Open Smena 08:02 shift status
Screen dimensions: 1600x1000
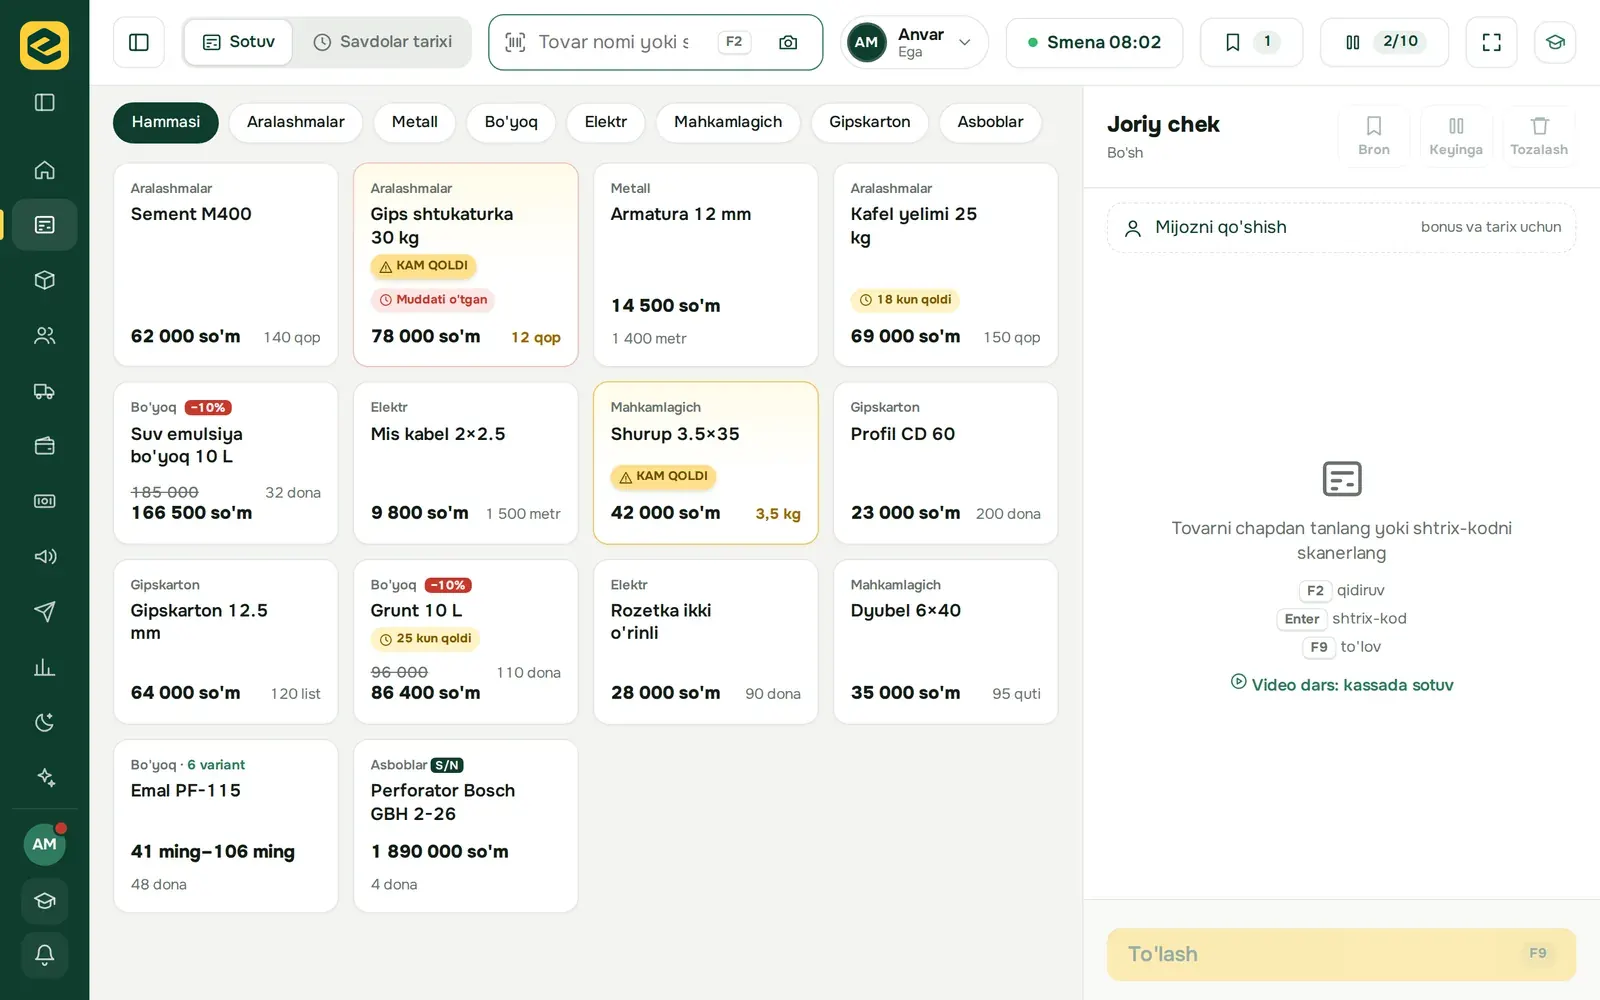(x=1094, y=42)
